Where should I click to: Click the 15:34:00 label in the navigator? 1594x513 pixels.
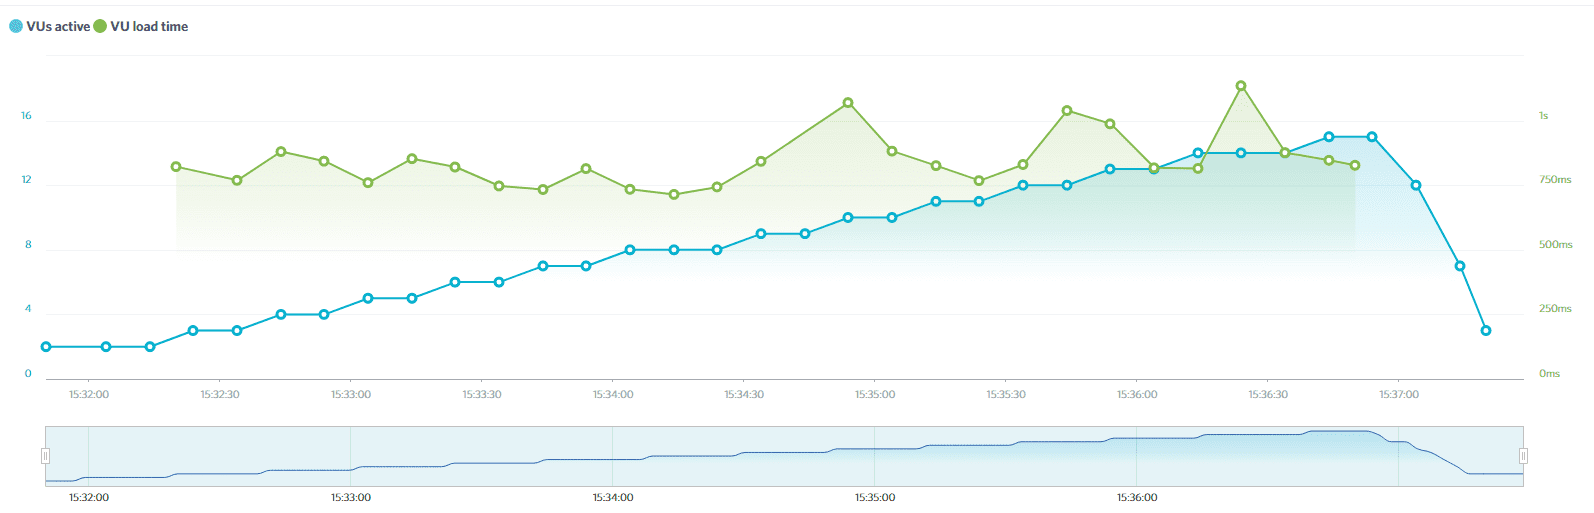[612, 497]
